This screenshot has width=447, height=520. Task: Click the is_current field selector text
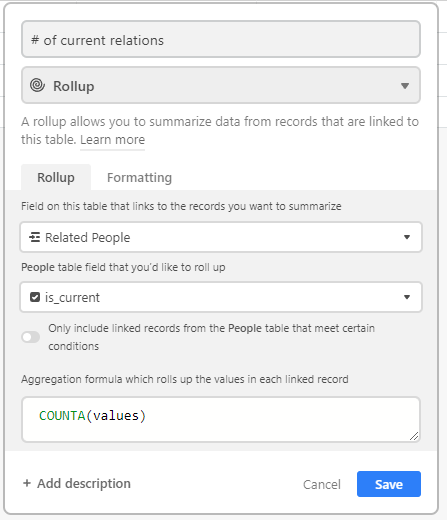tap(72, 297)
